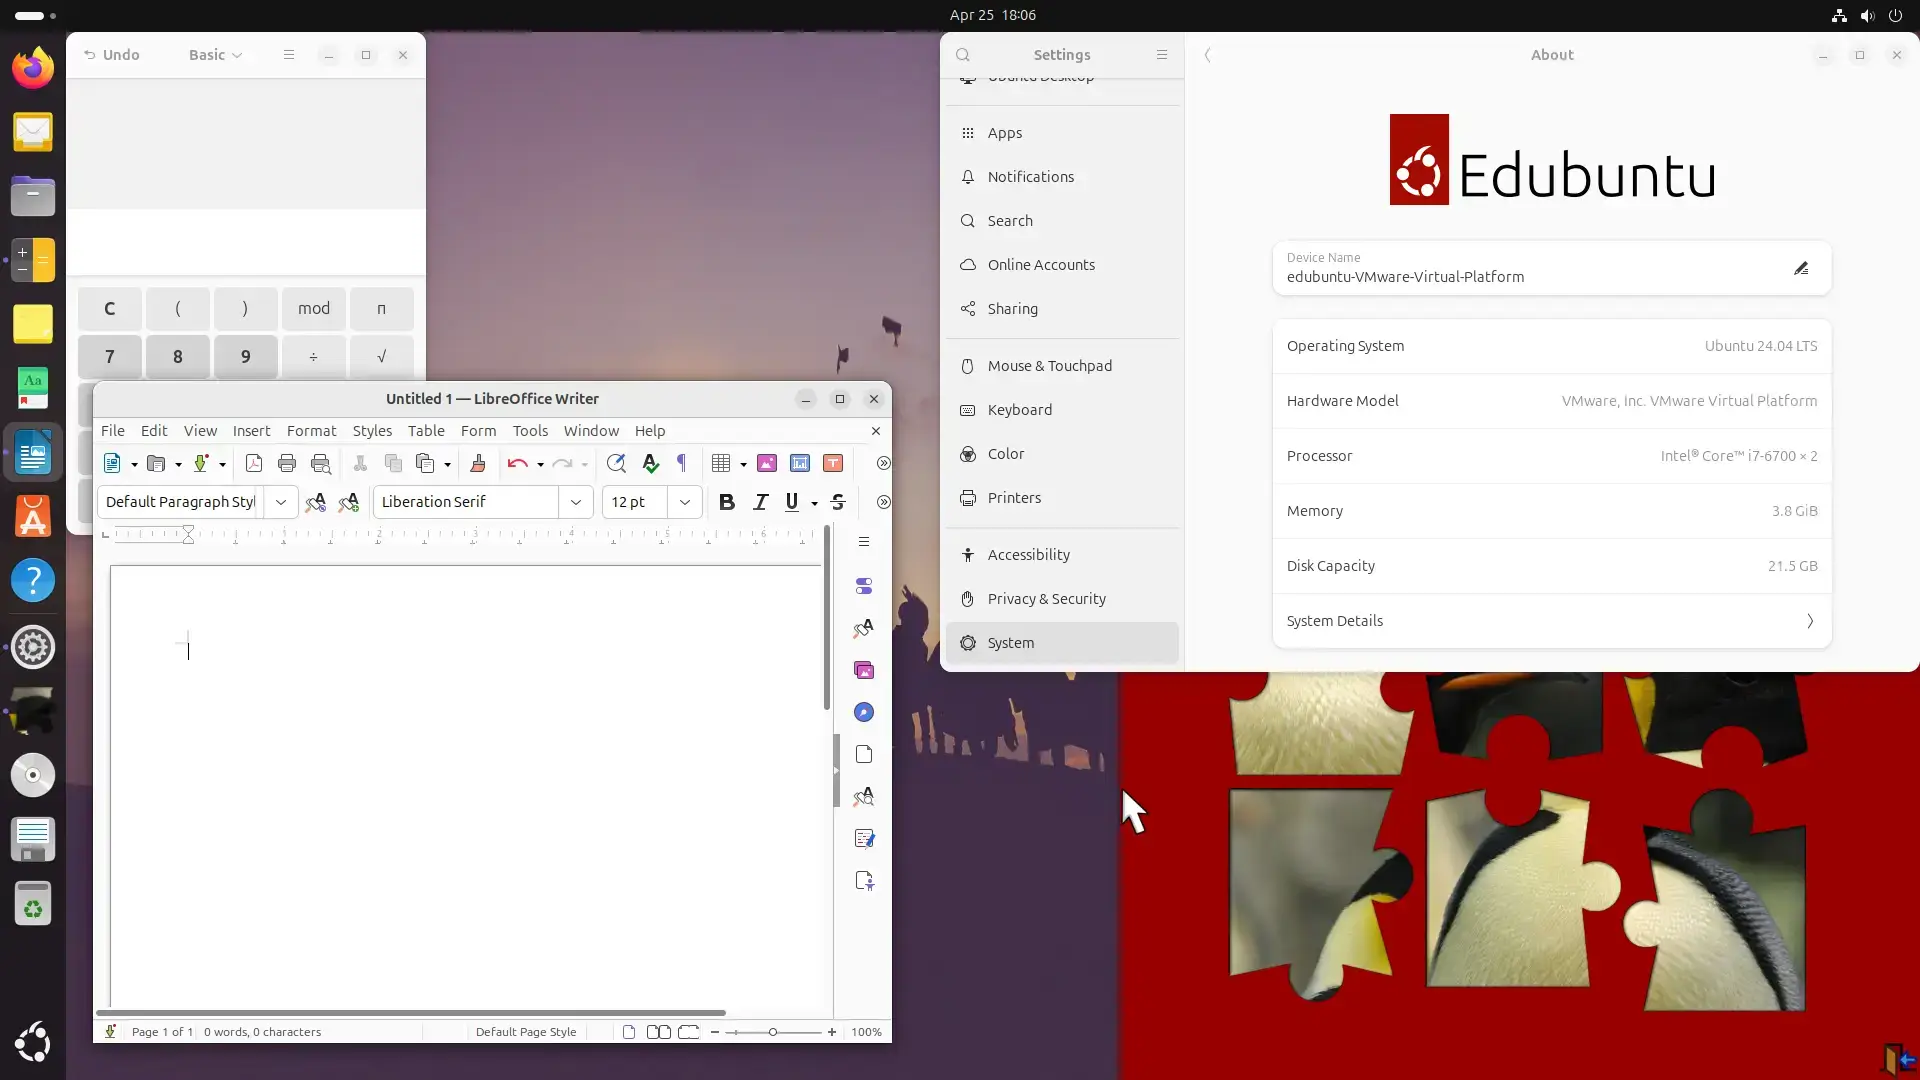Click New Style from Selection icon
This screenshot has height=1080, width=1920.
click(x=348, y=502)
